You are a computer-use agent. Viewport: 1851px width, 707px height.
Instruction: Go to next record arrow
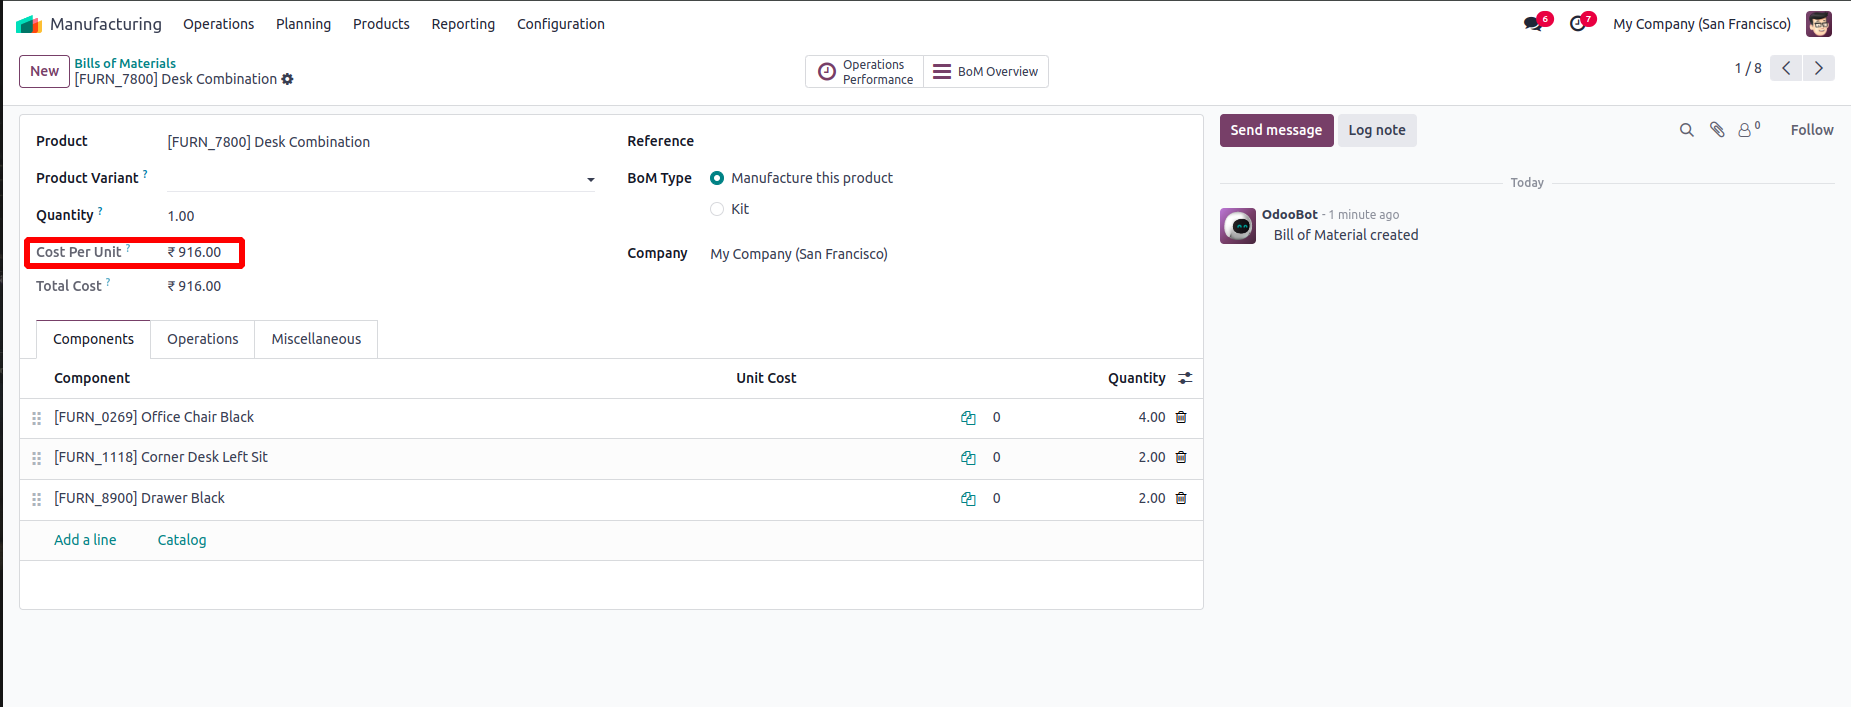click(x=1819, y=68)
